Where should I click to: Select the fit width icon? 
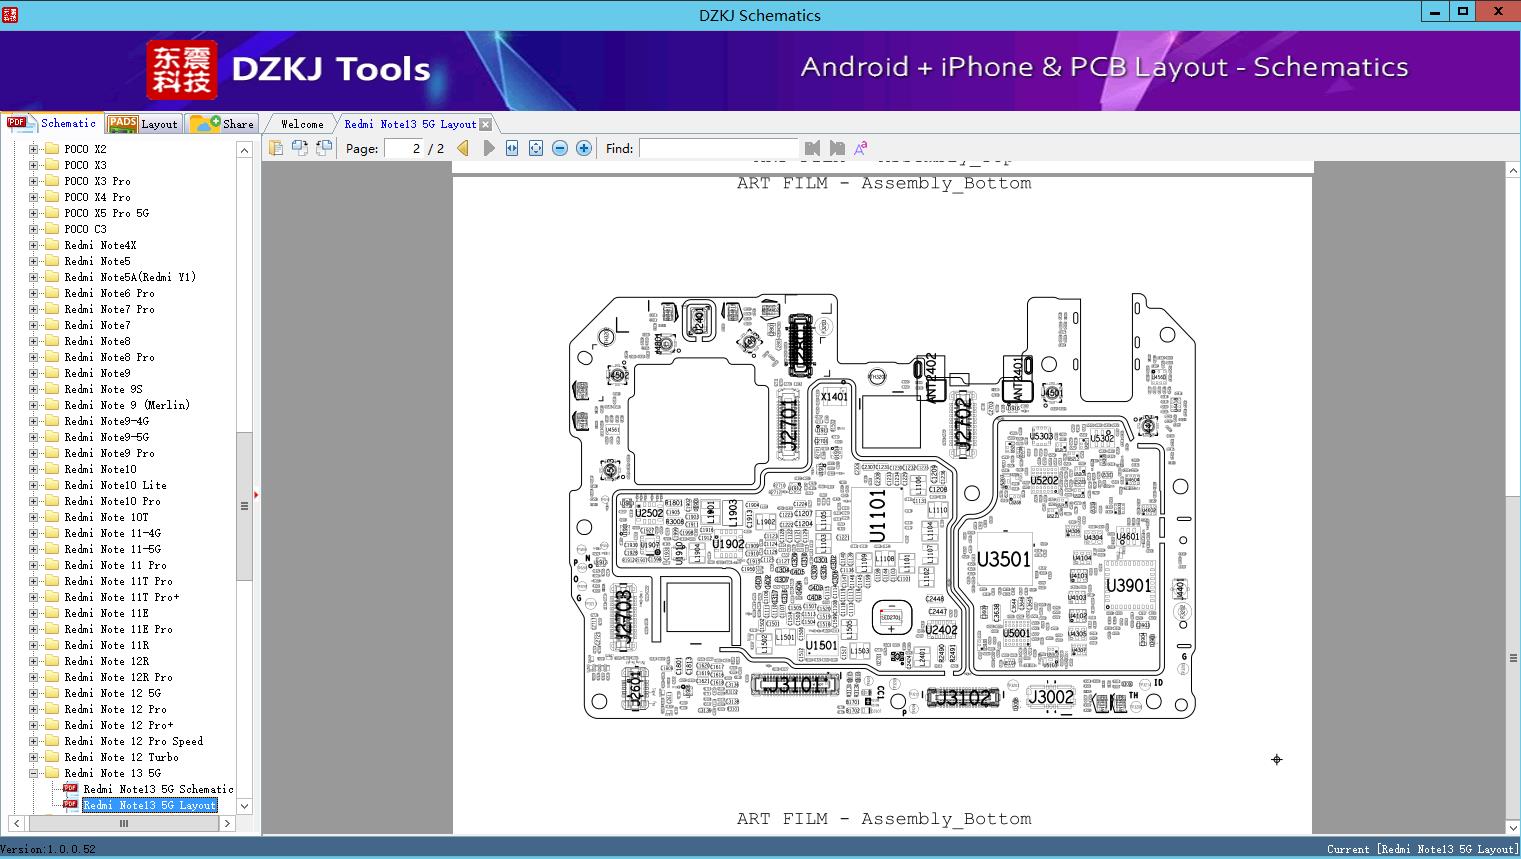point(512,148)
